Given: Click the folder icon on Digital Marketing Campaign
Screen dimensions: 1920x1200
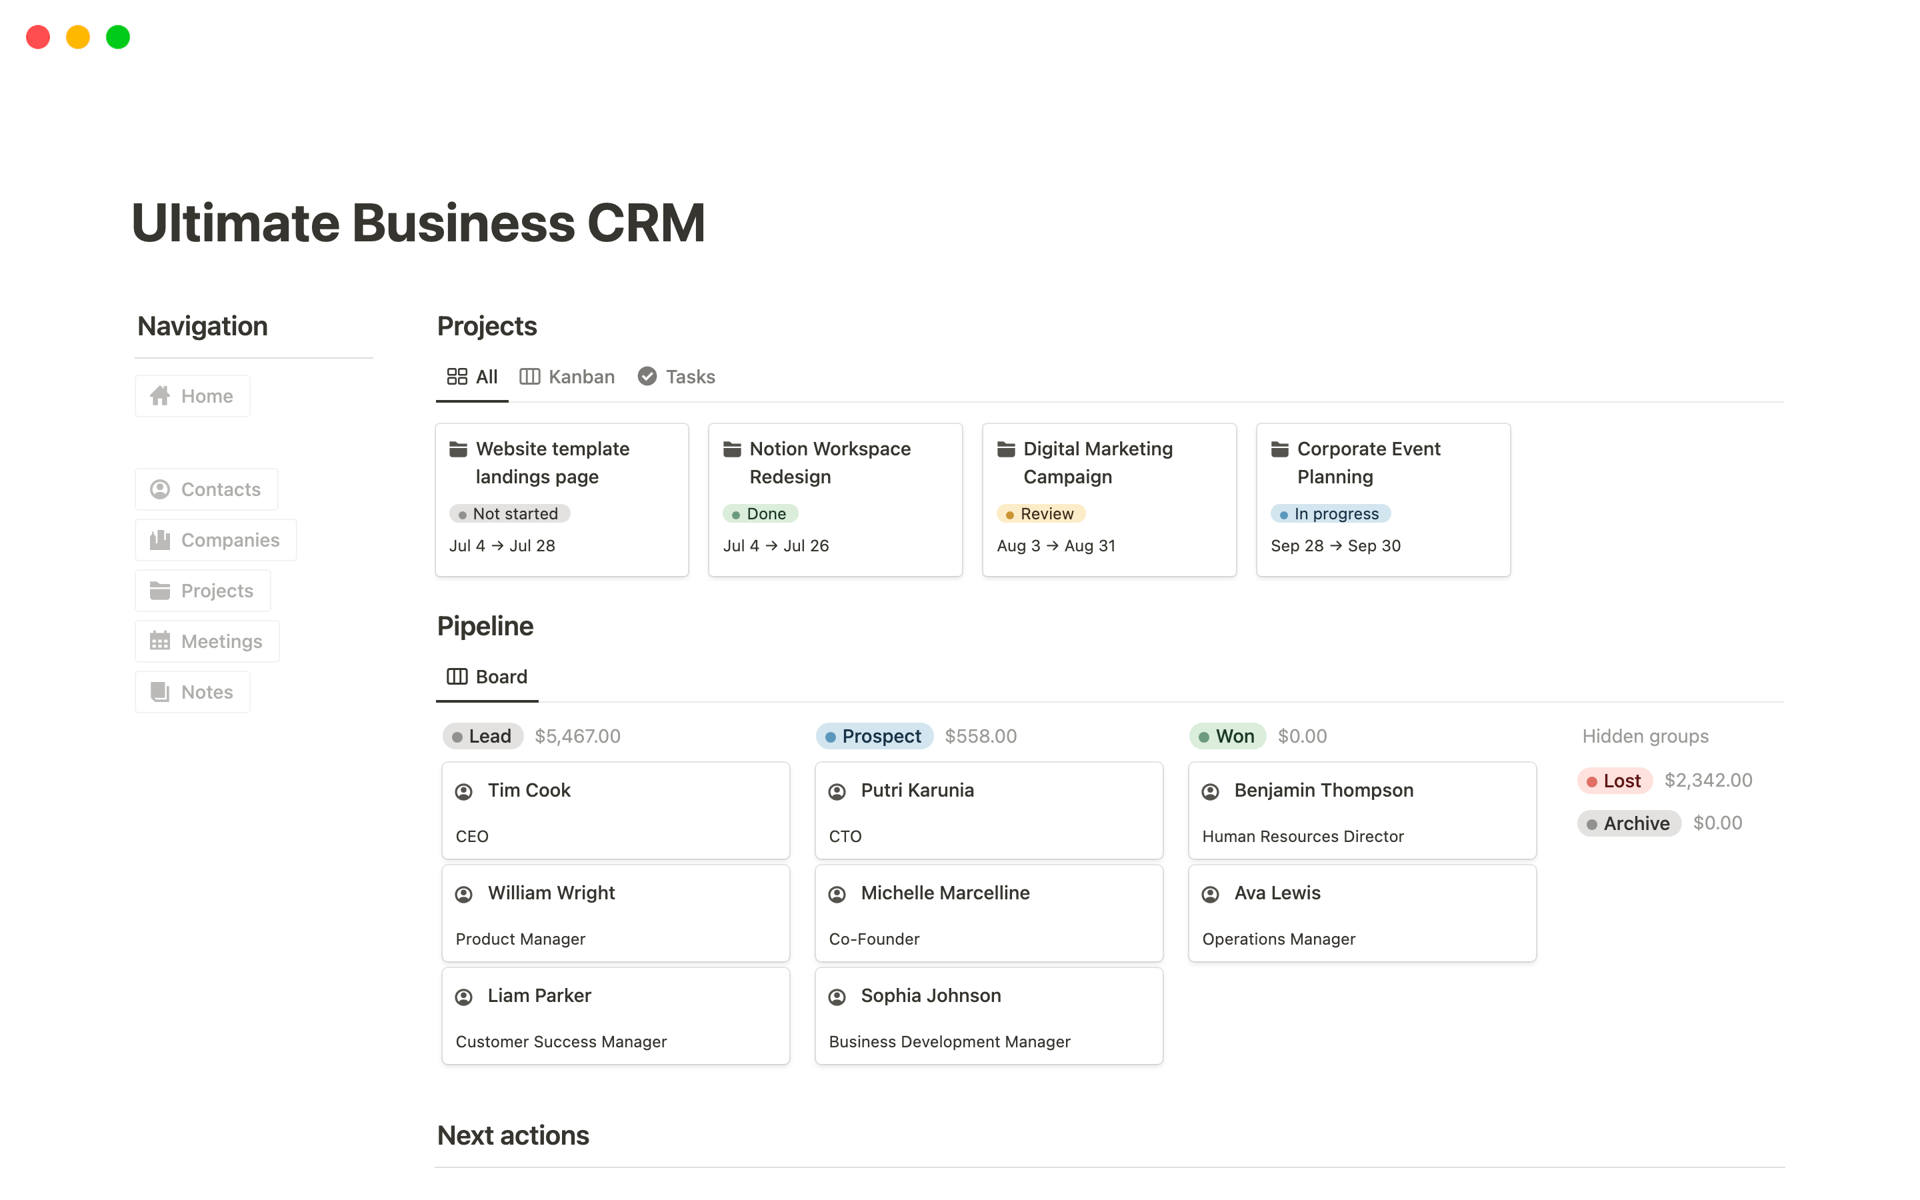Looking at the screenshot, I should point(1006,449).
